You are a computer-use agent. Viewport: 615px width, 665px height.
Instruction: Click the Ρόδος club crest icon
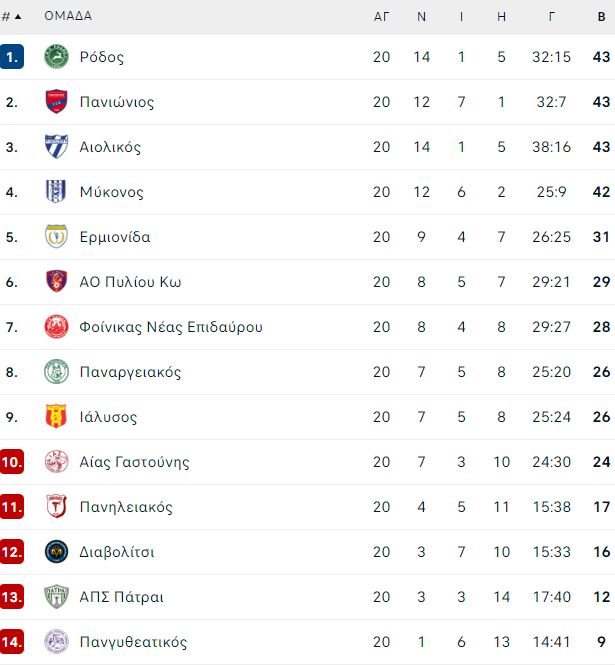point(56,56)
